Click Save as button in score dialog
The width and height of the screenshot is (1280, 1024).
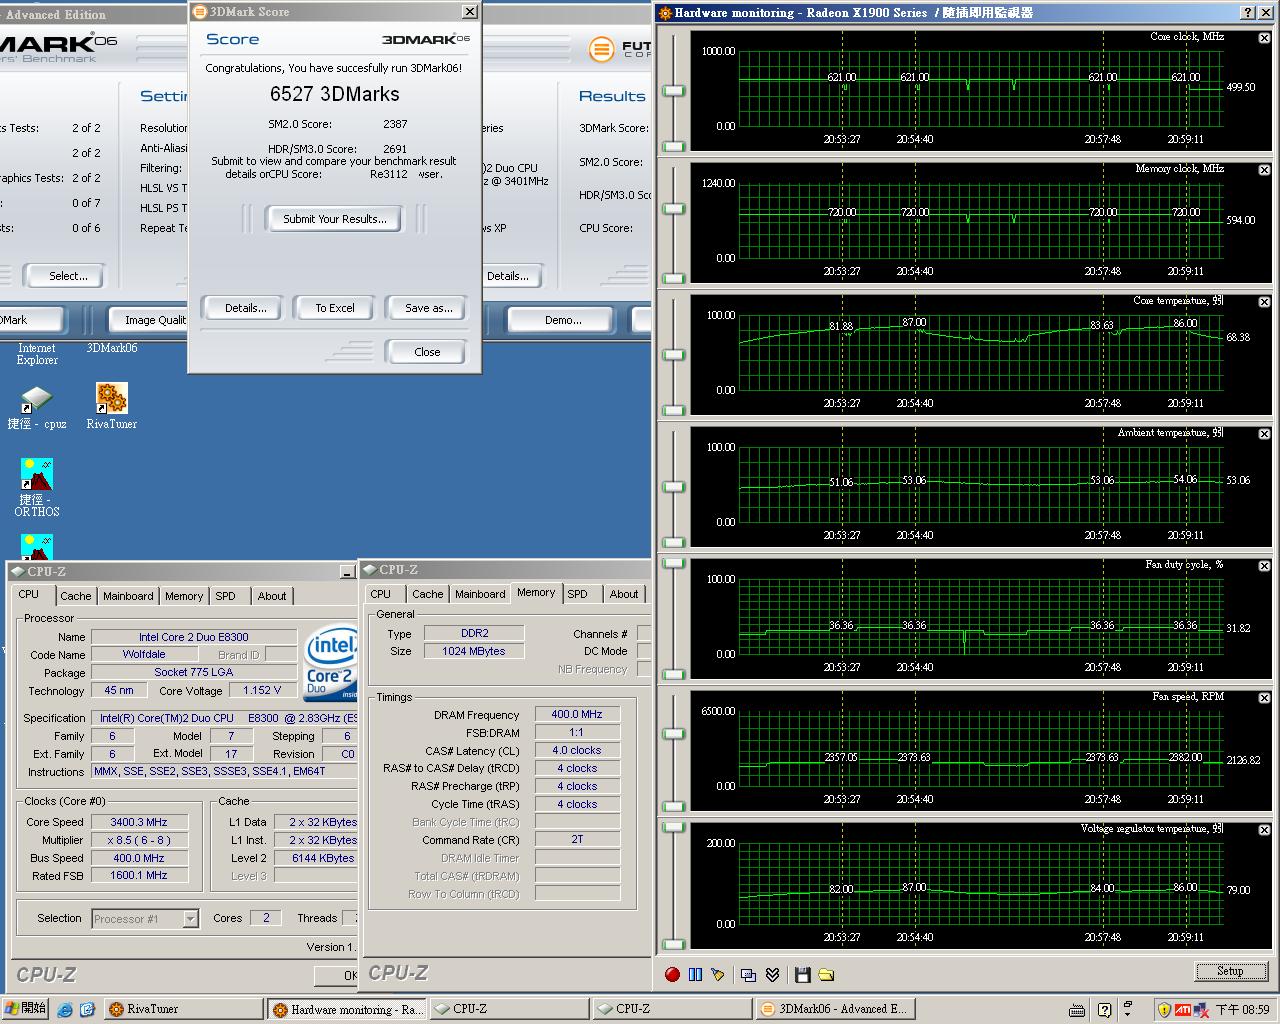428,308
